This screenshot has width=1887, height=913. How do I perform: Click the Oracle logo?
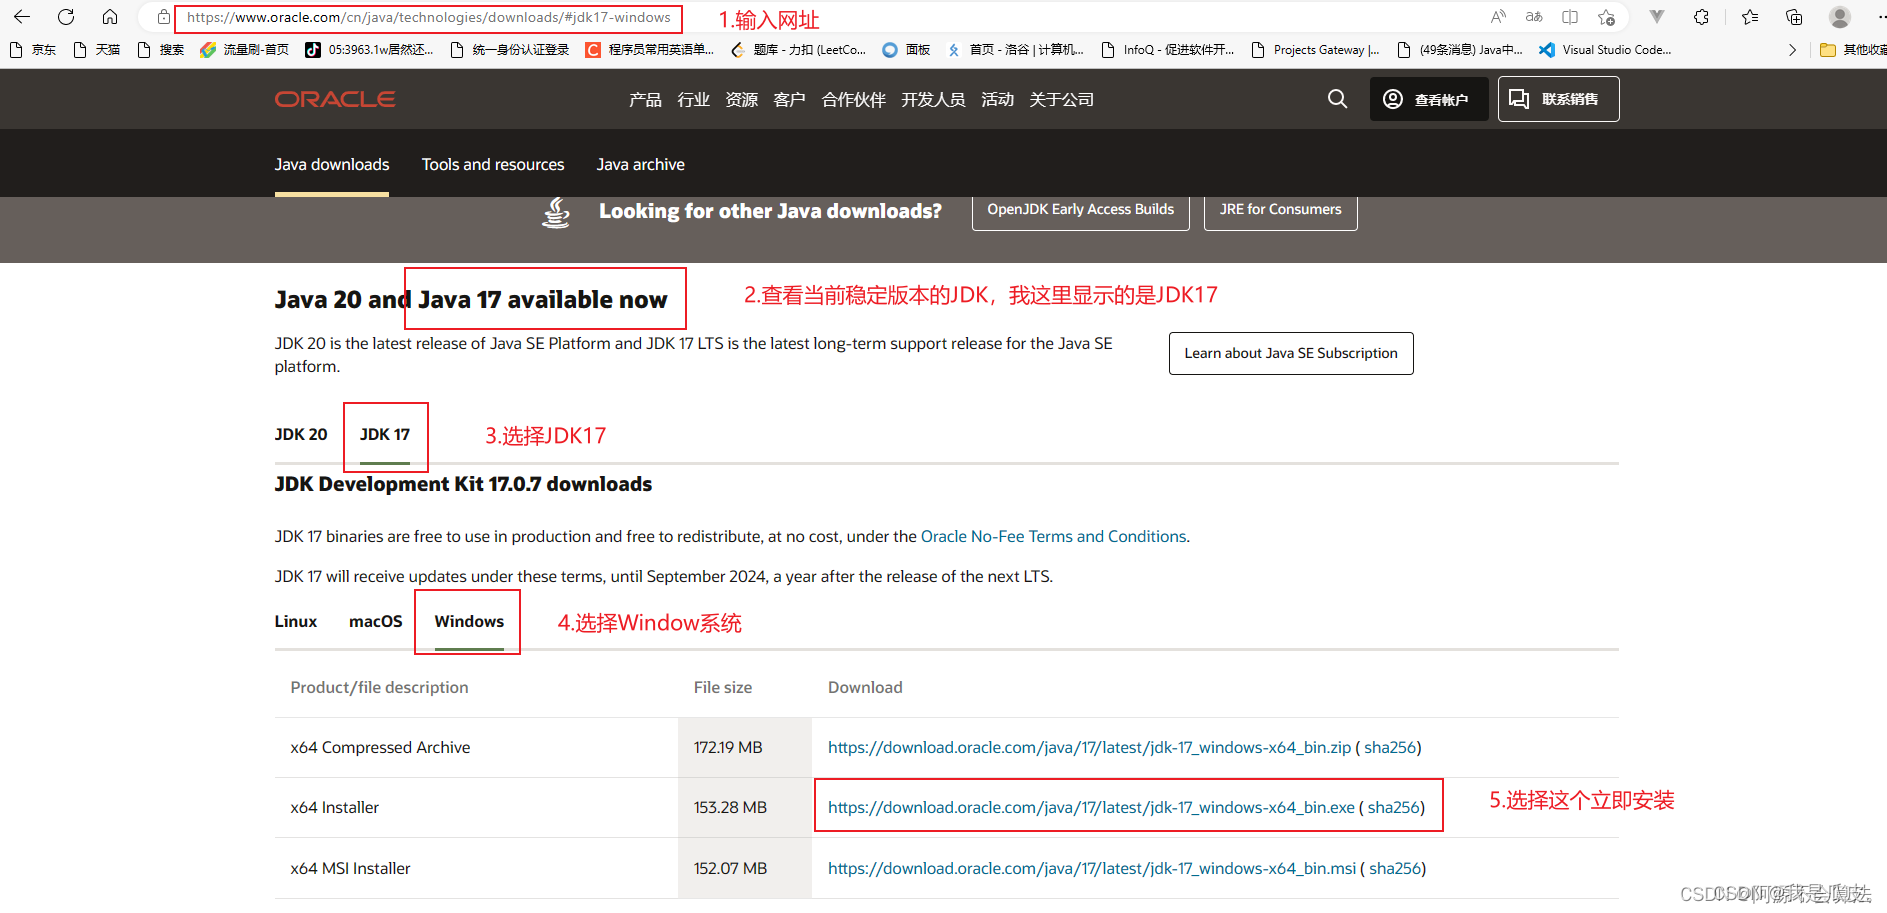click(x=335, y=99)
